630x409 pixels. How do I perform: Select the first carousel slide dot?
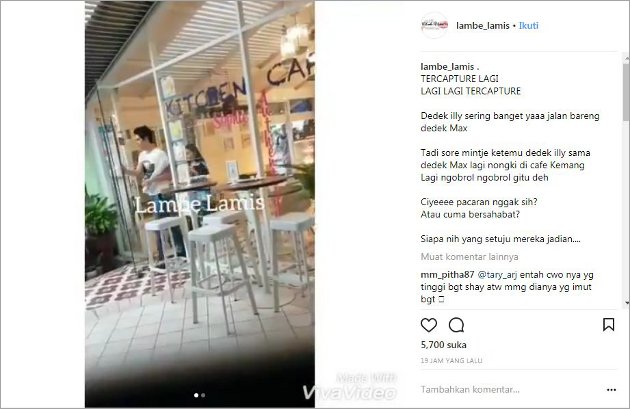click(196, 395)
